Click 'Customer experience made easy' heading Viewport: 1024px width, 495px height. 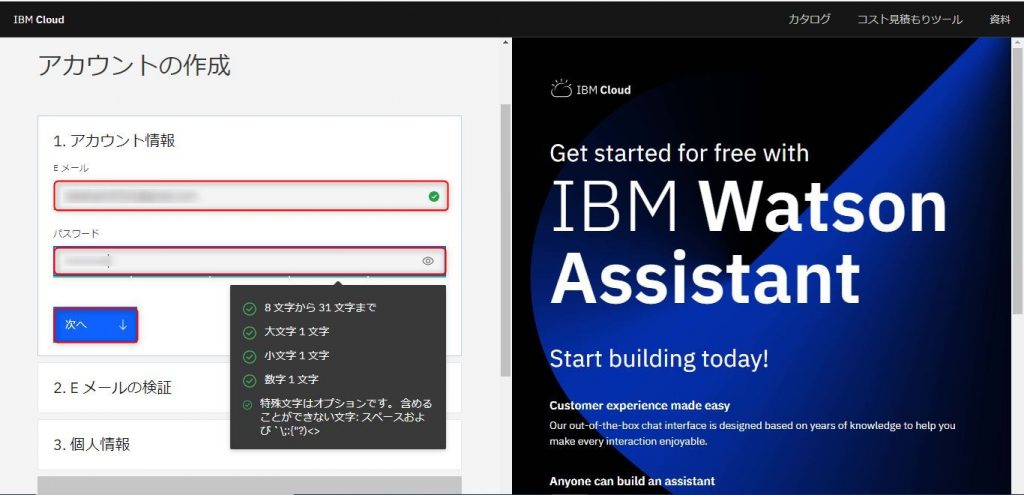pyautogui.click(x=639, y=406)
